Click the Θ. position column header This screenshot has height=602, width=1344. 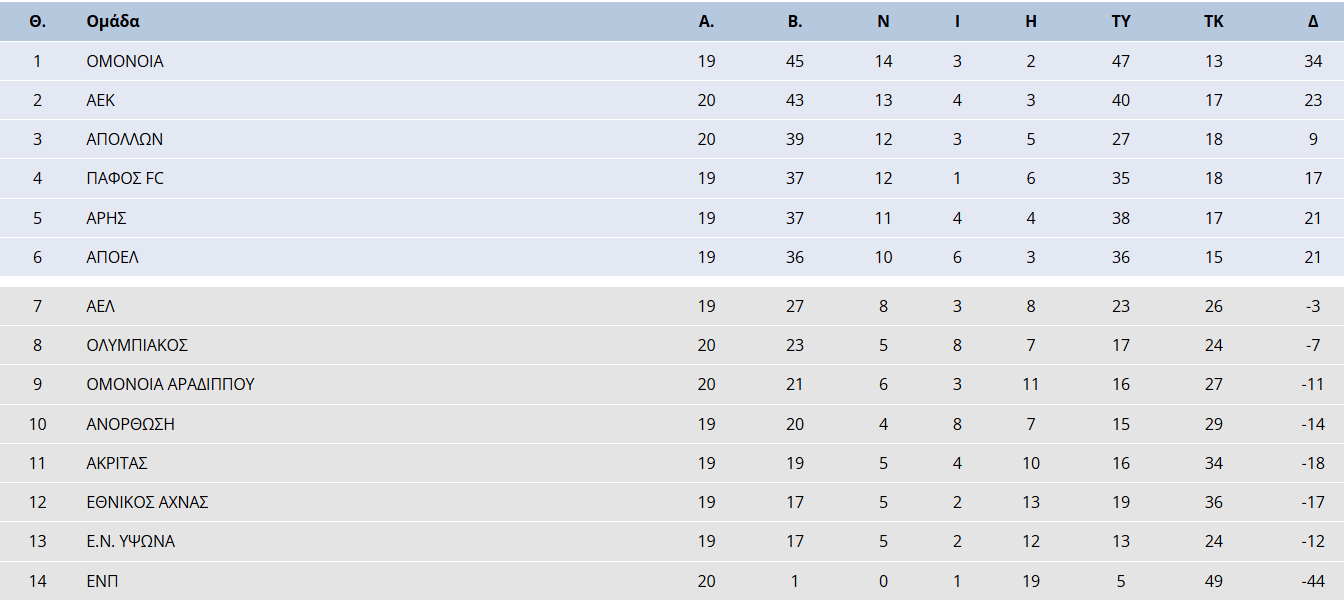(38, 21)
